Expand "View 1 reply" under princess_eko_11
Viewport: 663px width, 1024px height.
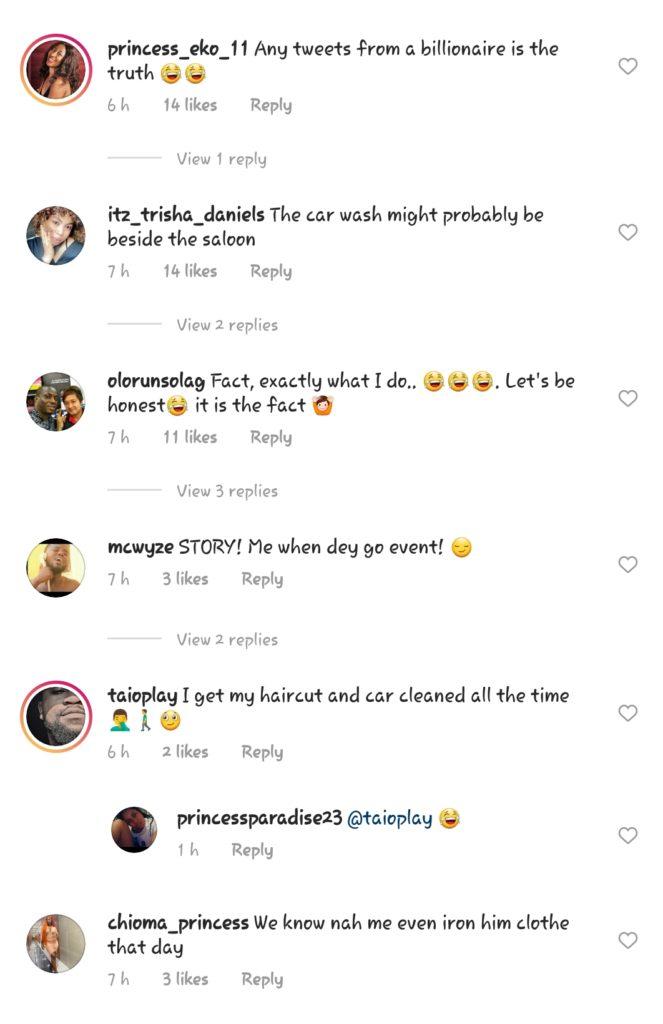point(221,159)
